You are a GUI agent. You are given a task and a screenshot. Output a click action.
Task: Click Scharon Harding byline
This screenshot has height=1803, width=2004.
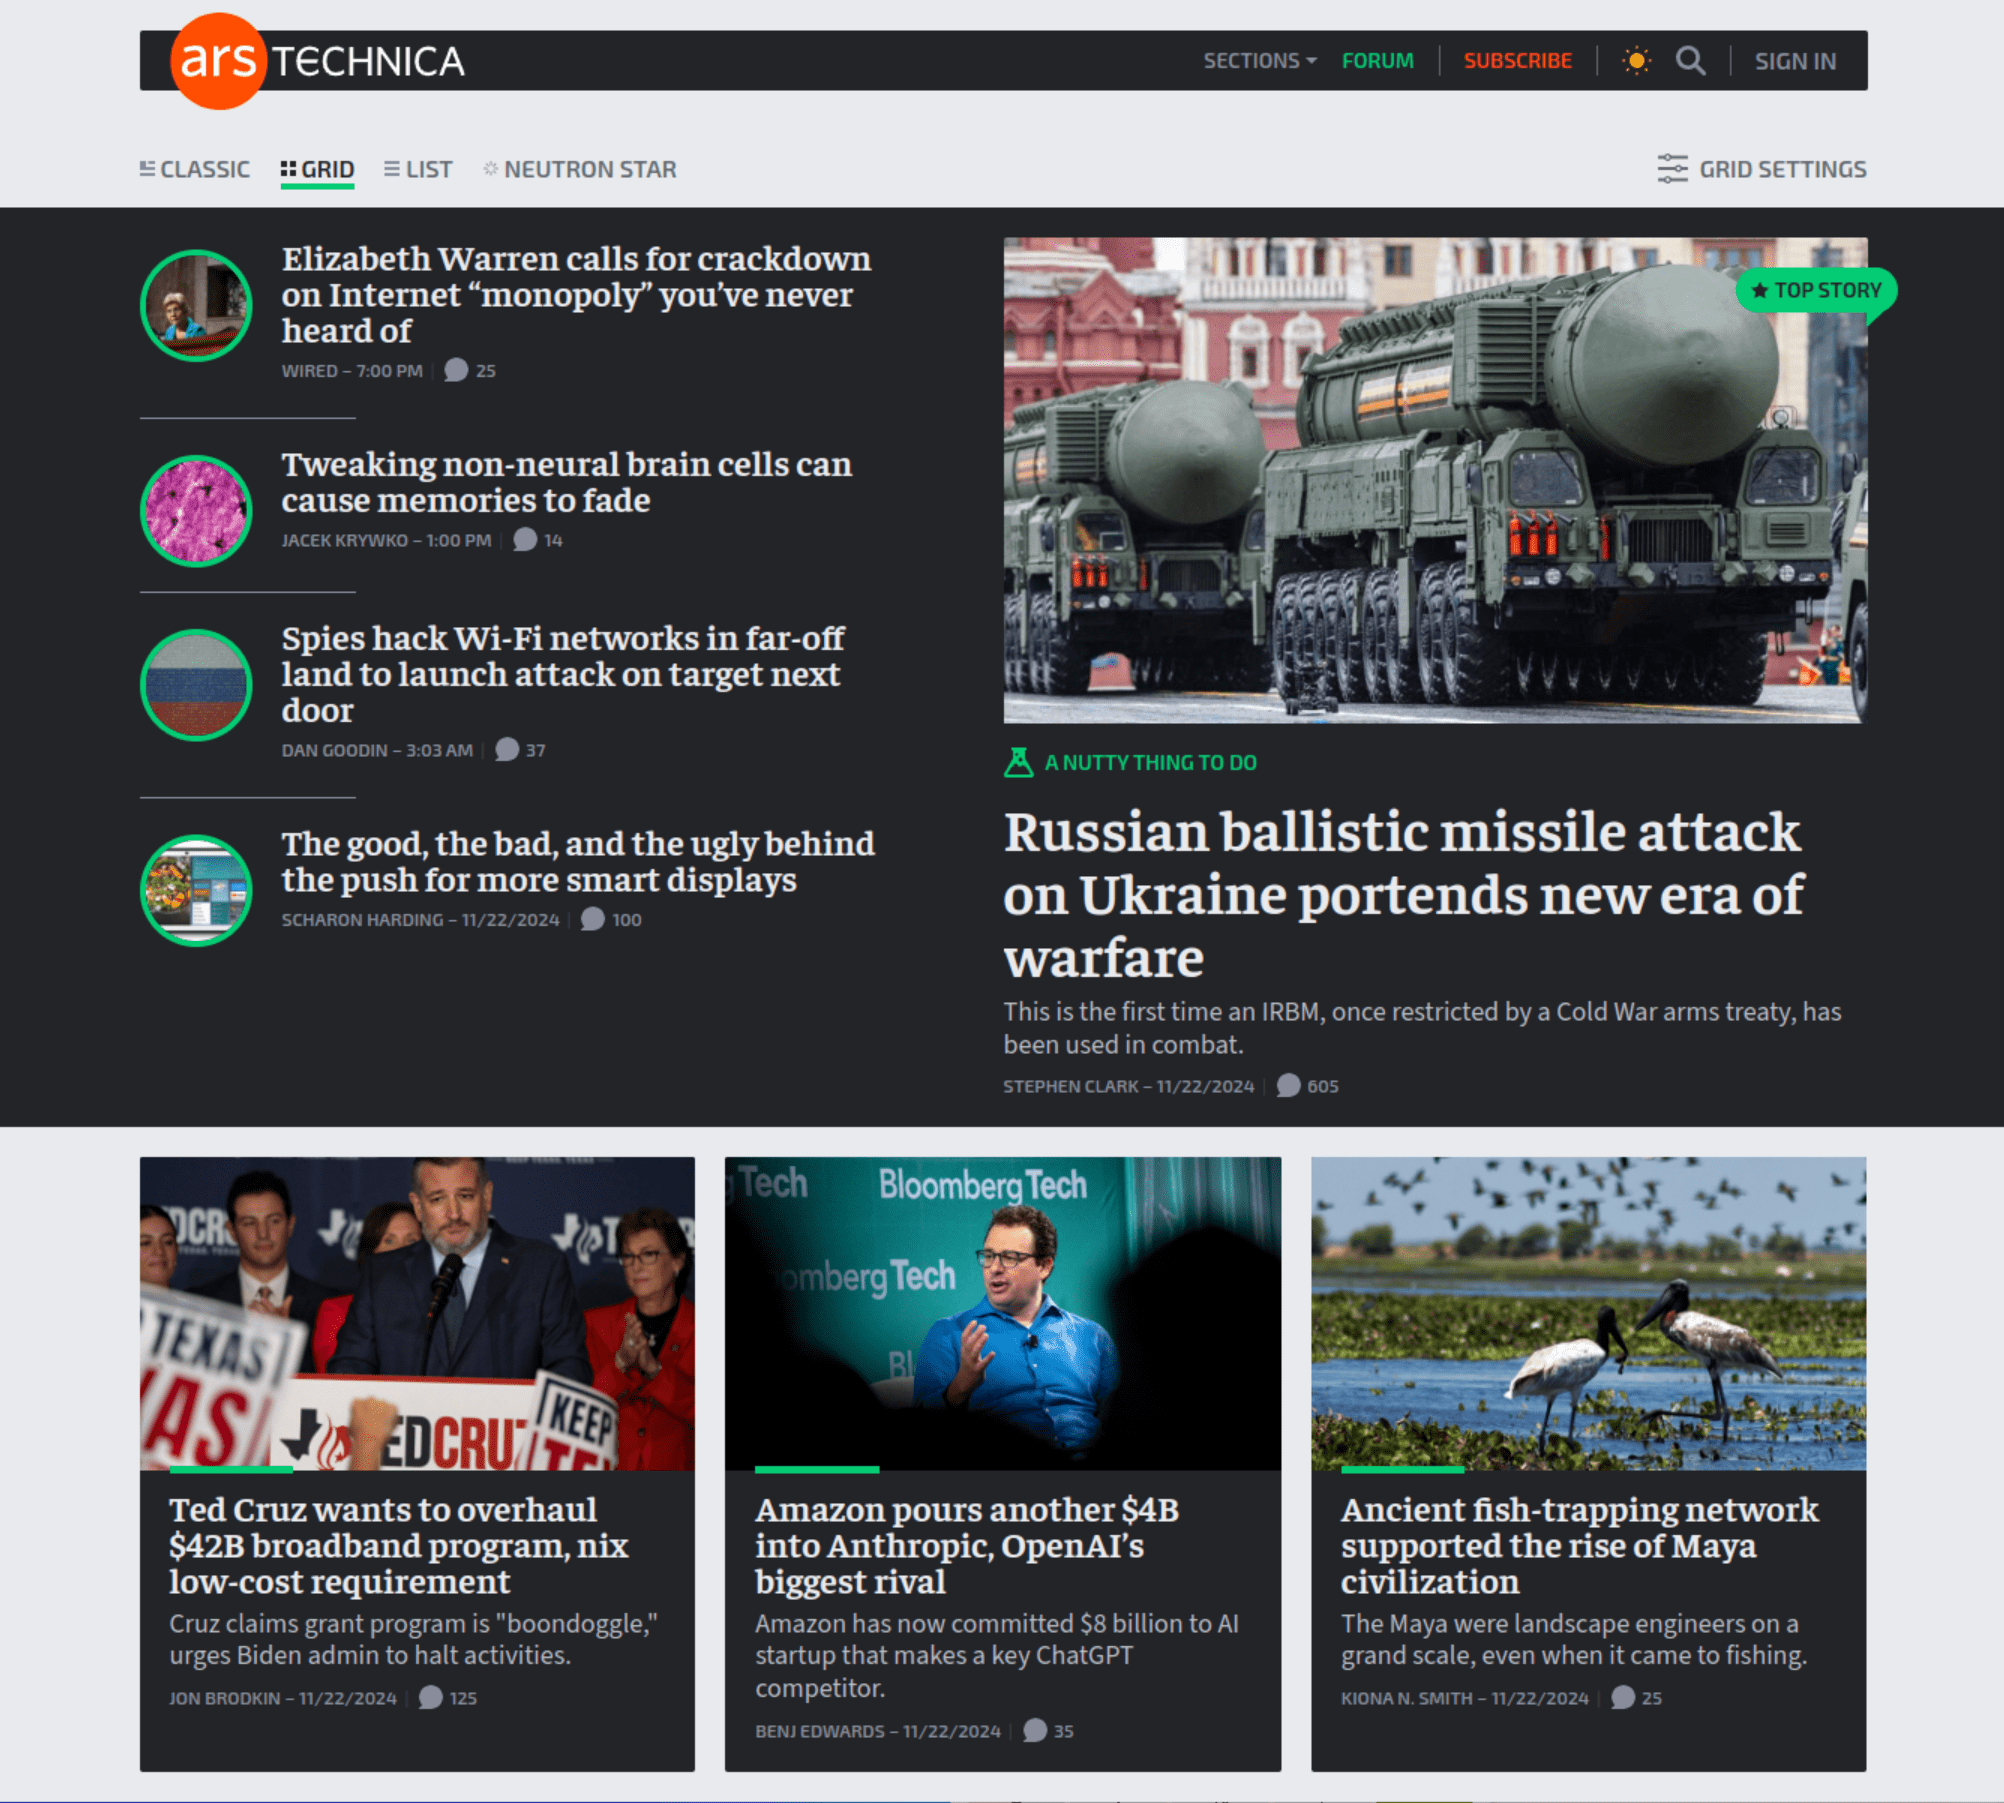[x=362, y=920]
